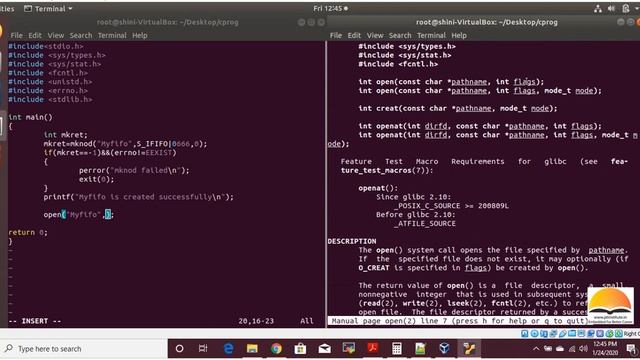Click the Windows volume tray icon
The image size is (640, 360).
click(x=584, y=349)
